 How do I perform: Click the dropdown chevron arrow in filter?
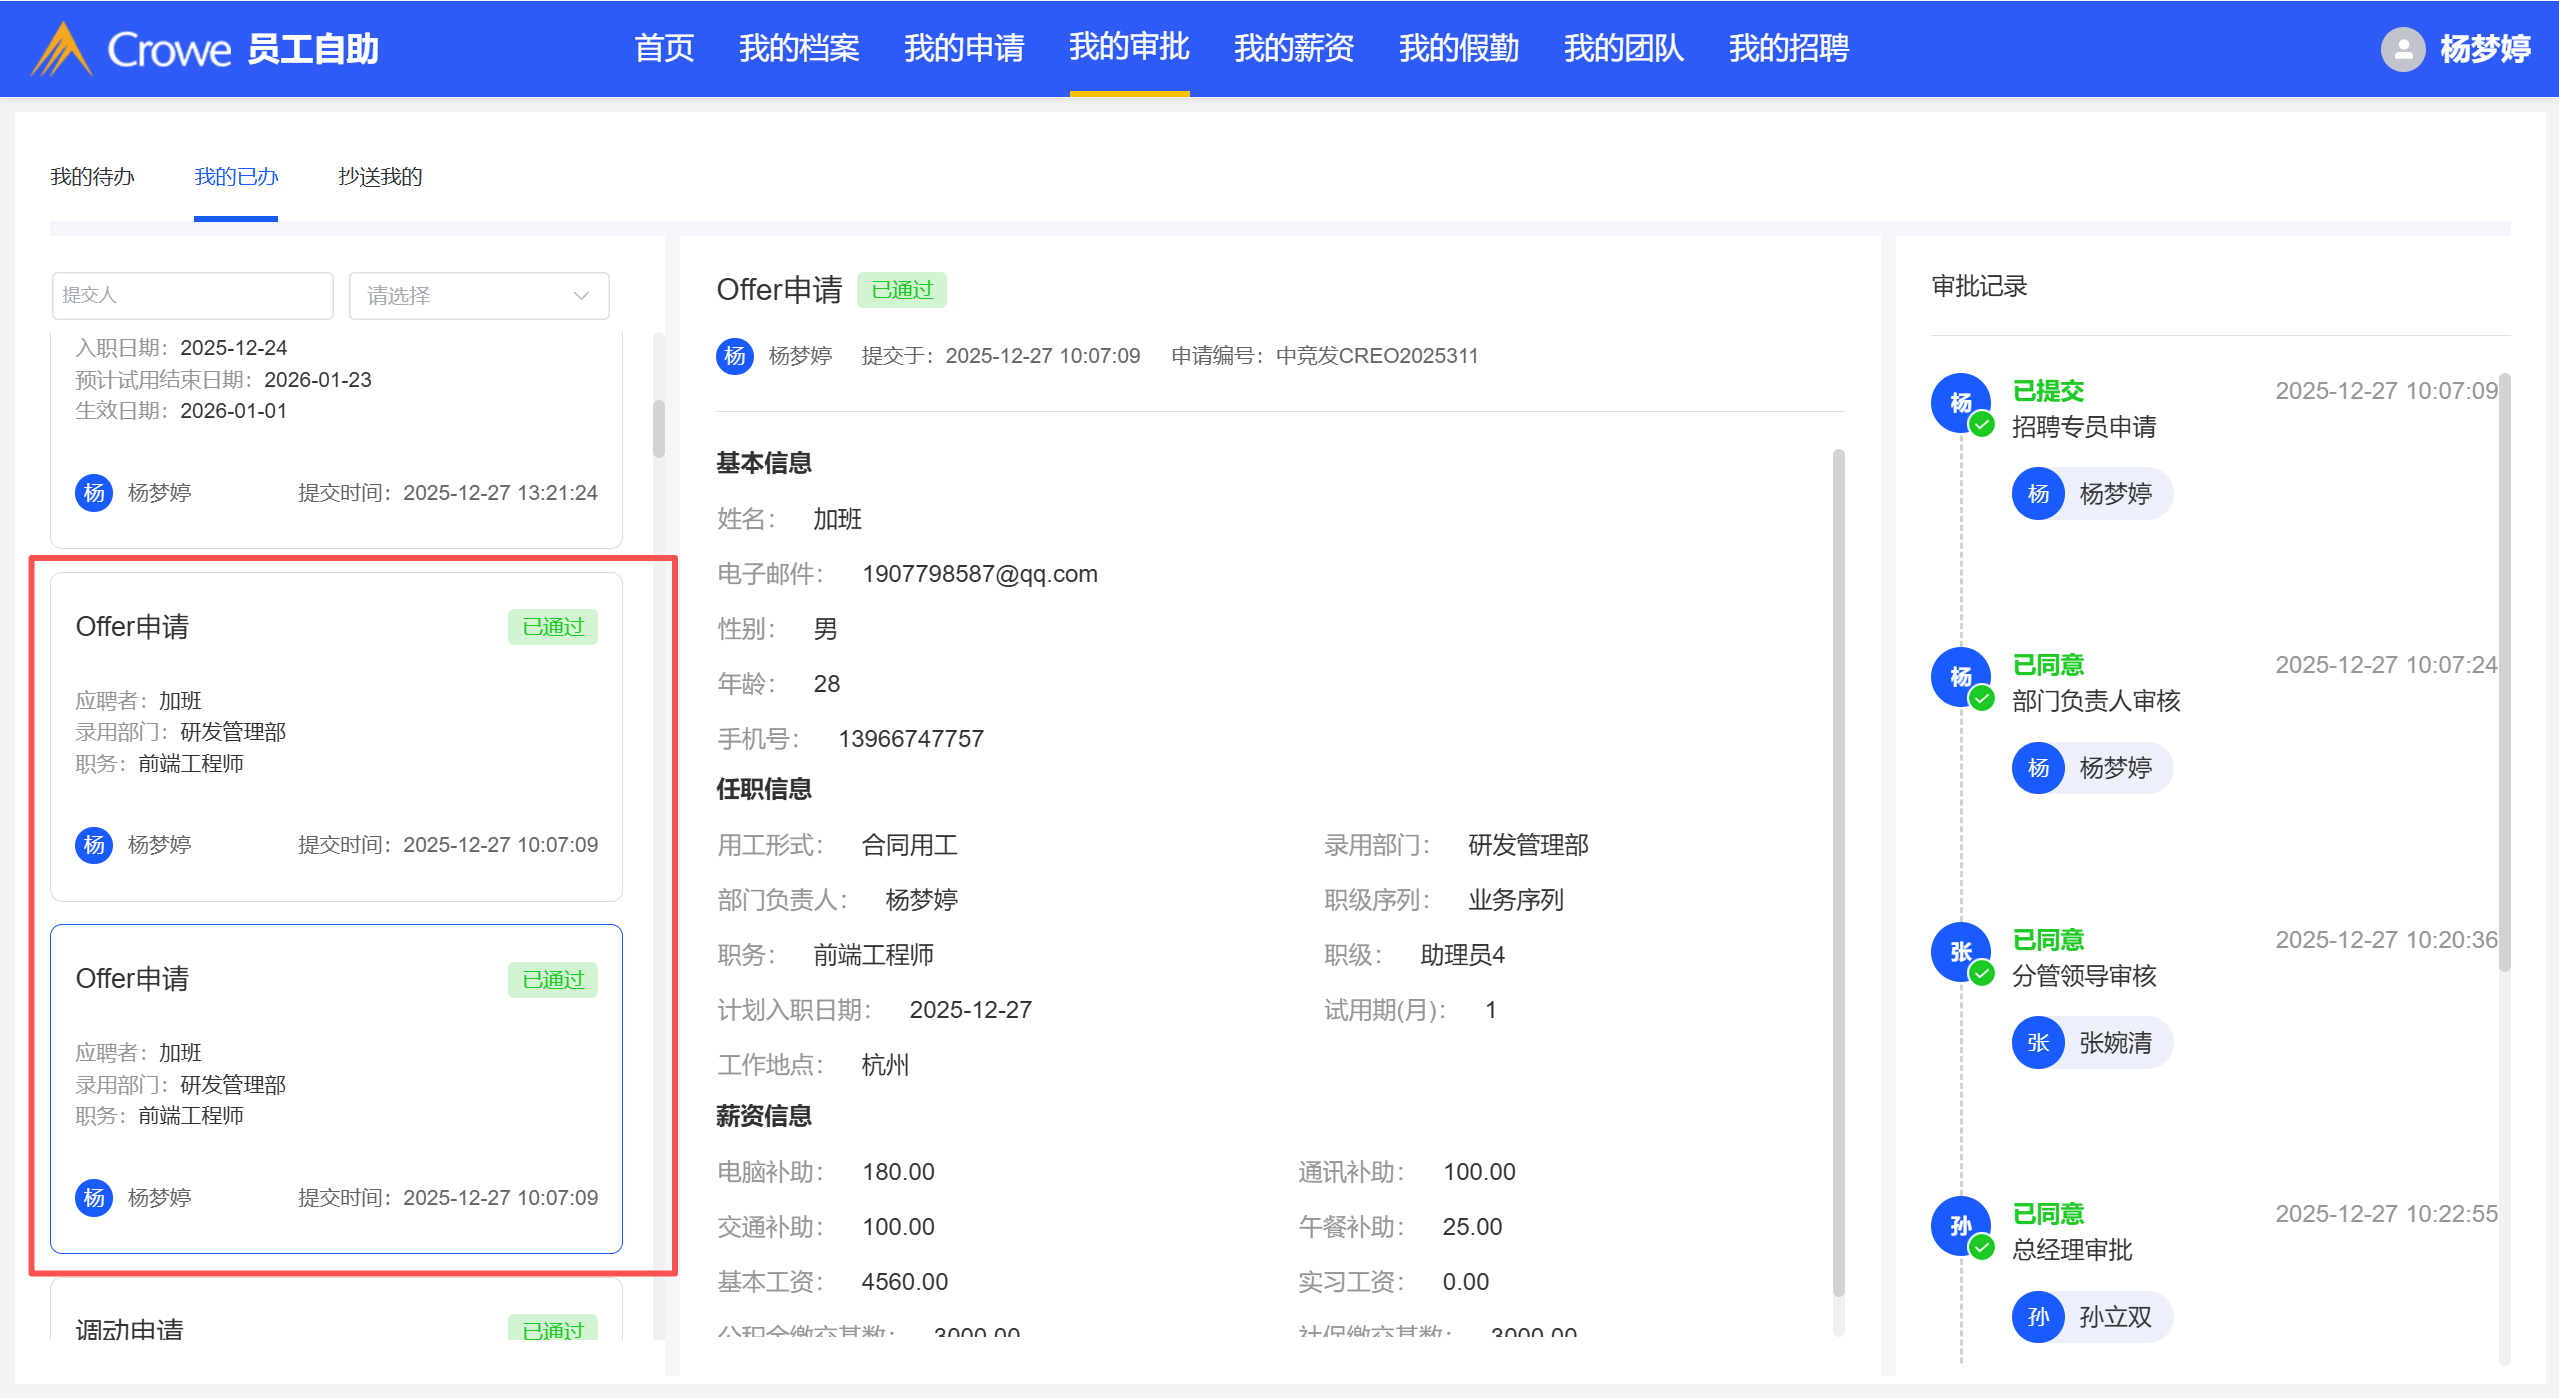[581, 296]
